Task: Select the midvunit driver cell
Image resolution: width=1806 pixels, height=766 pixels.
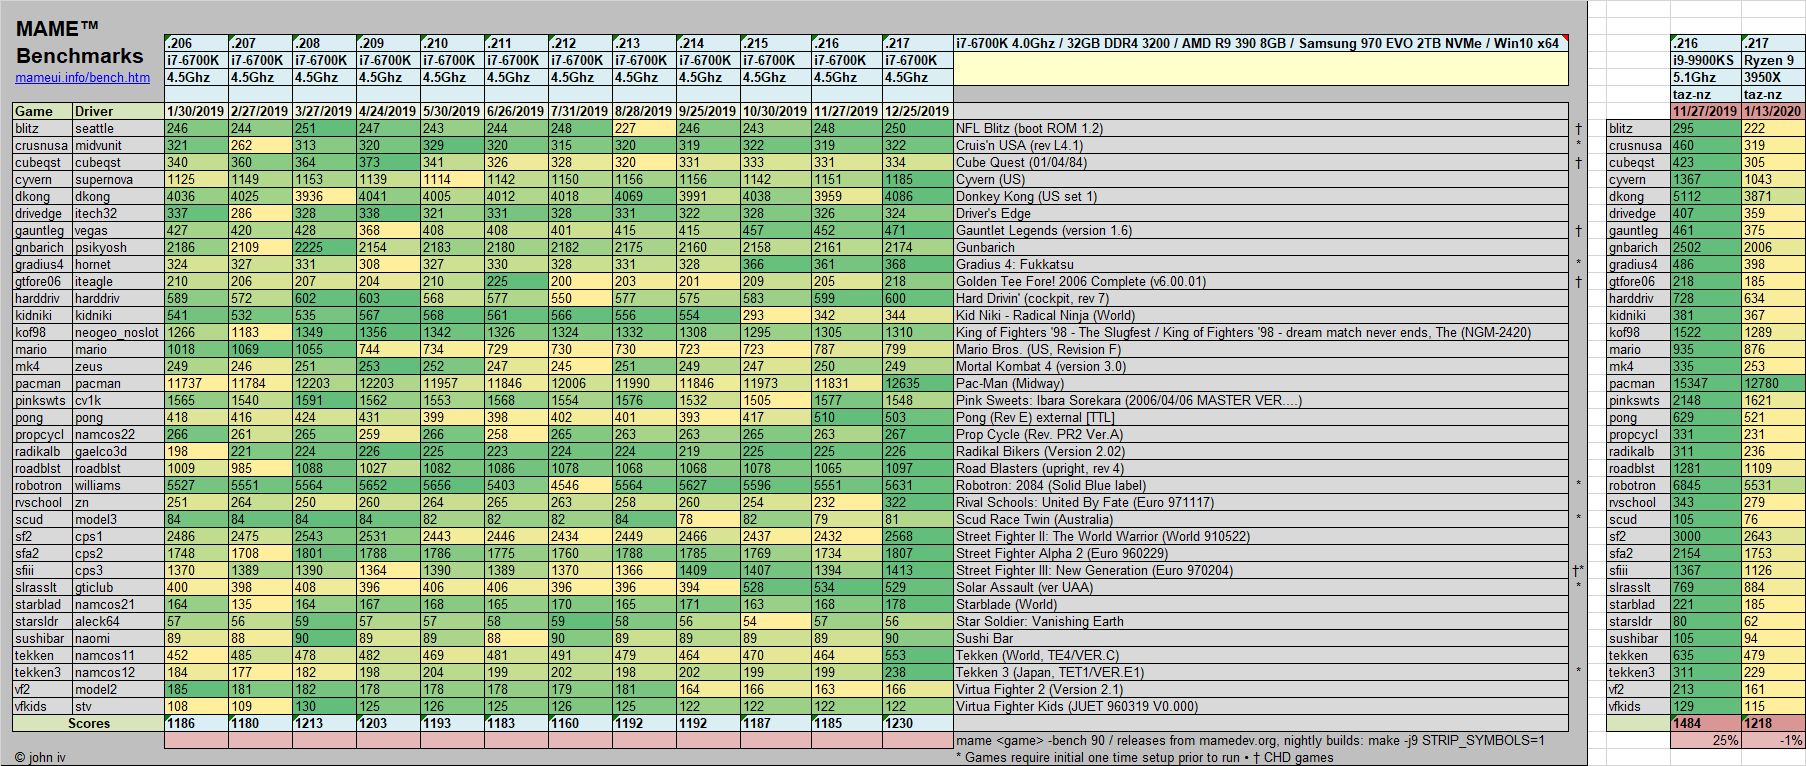Action: (118, 145)
